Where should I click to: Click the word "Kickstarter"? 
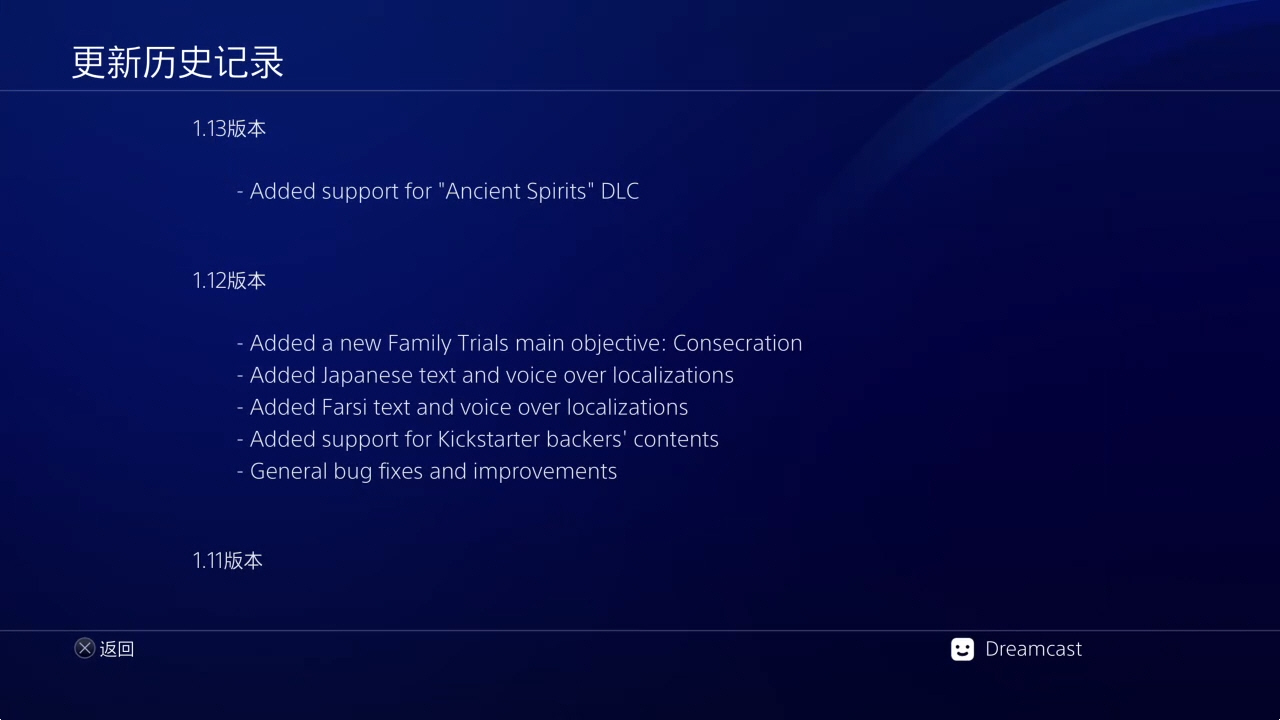pyautogui.click(x=487, y=439)
